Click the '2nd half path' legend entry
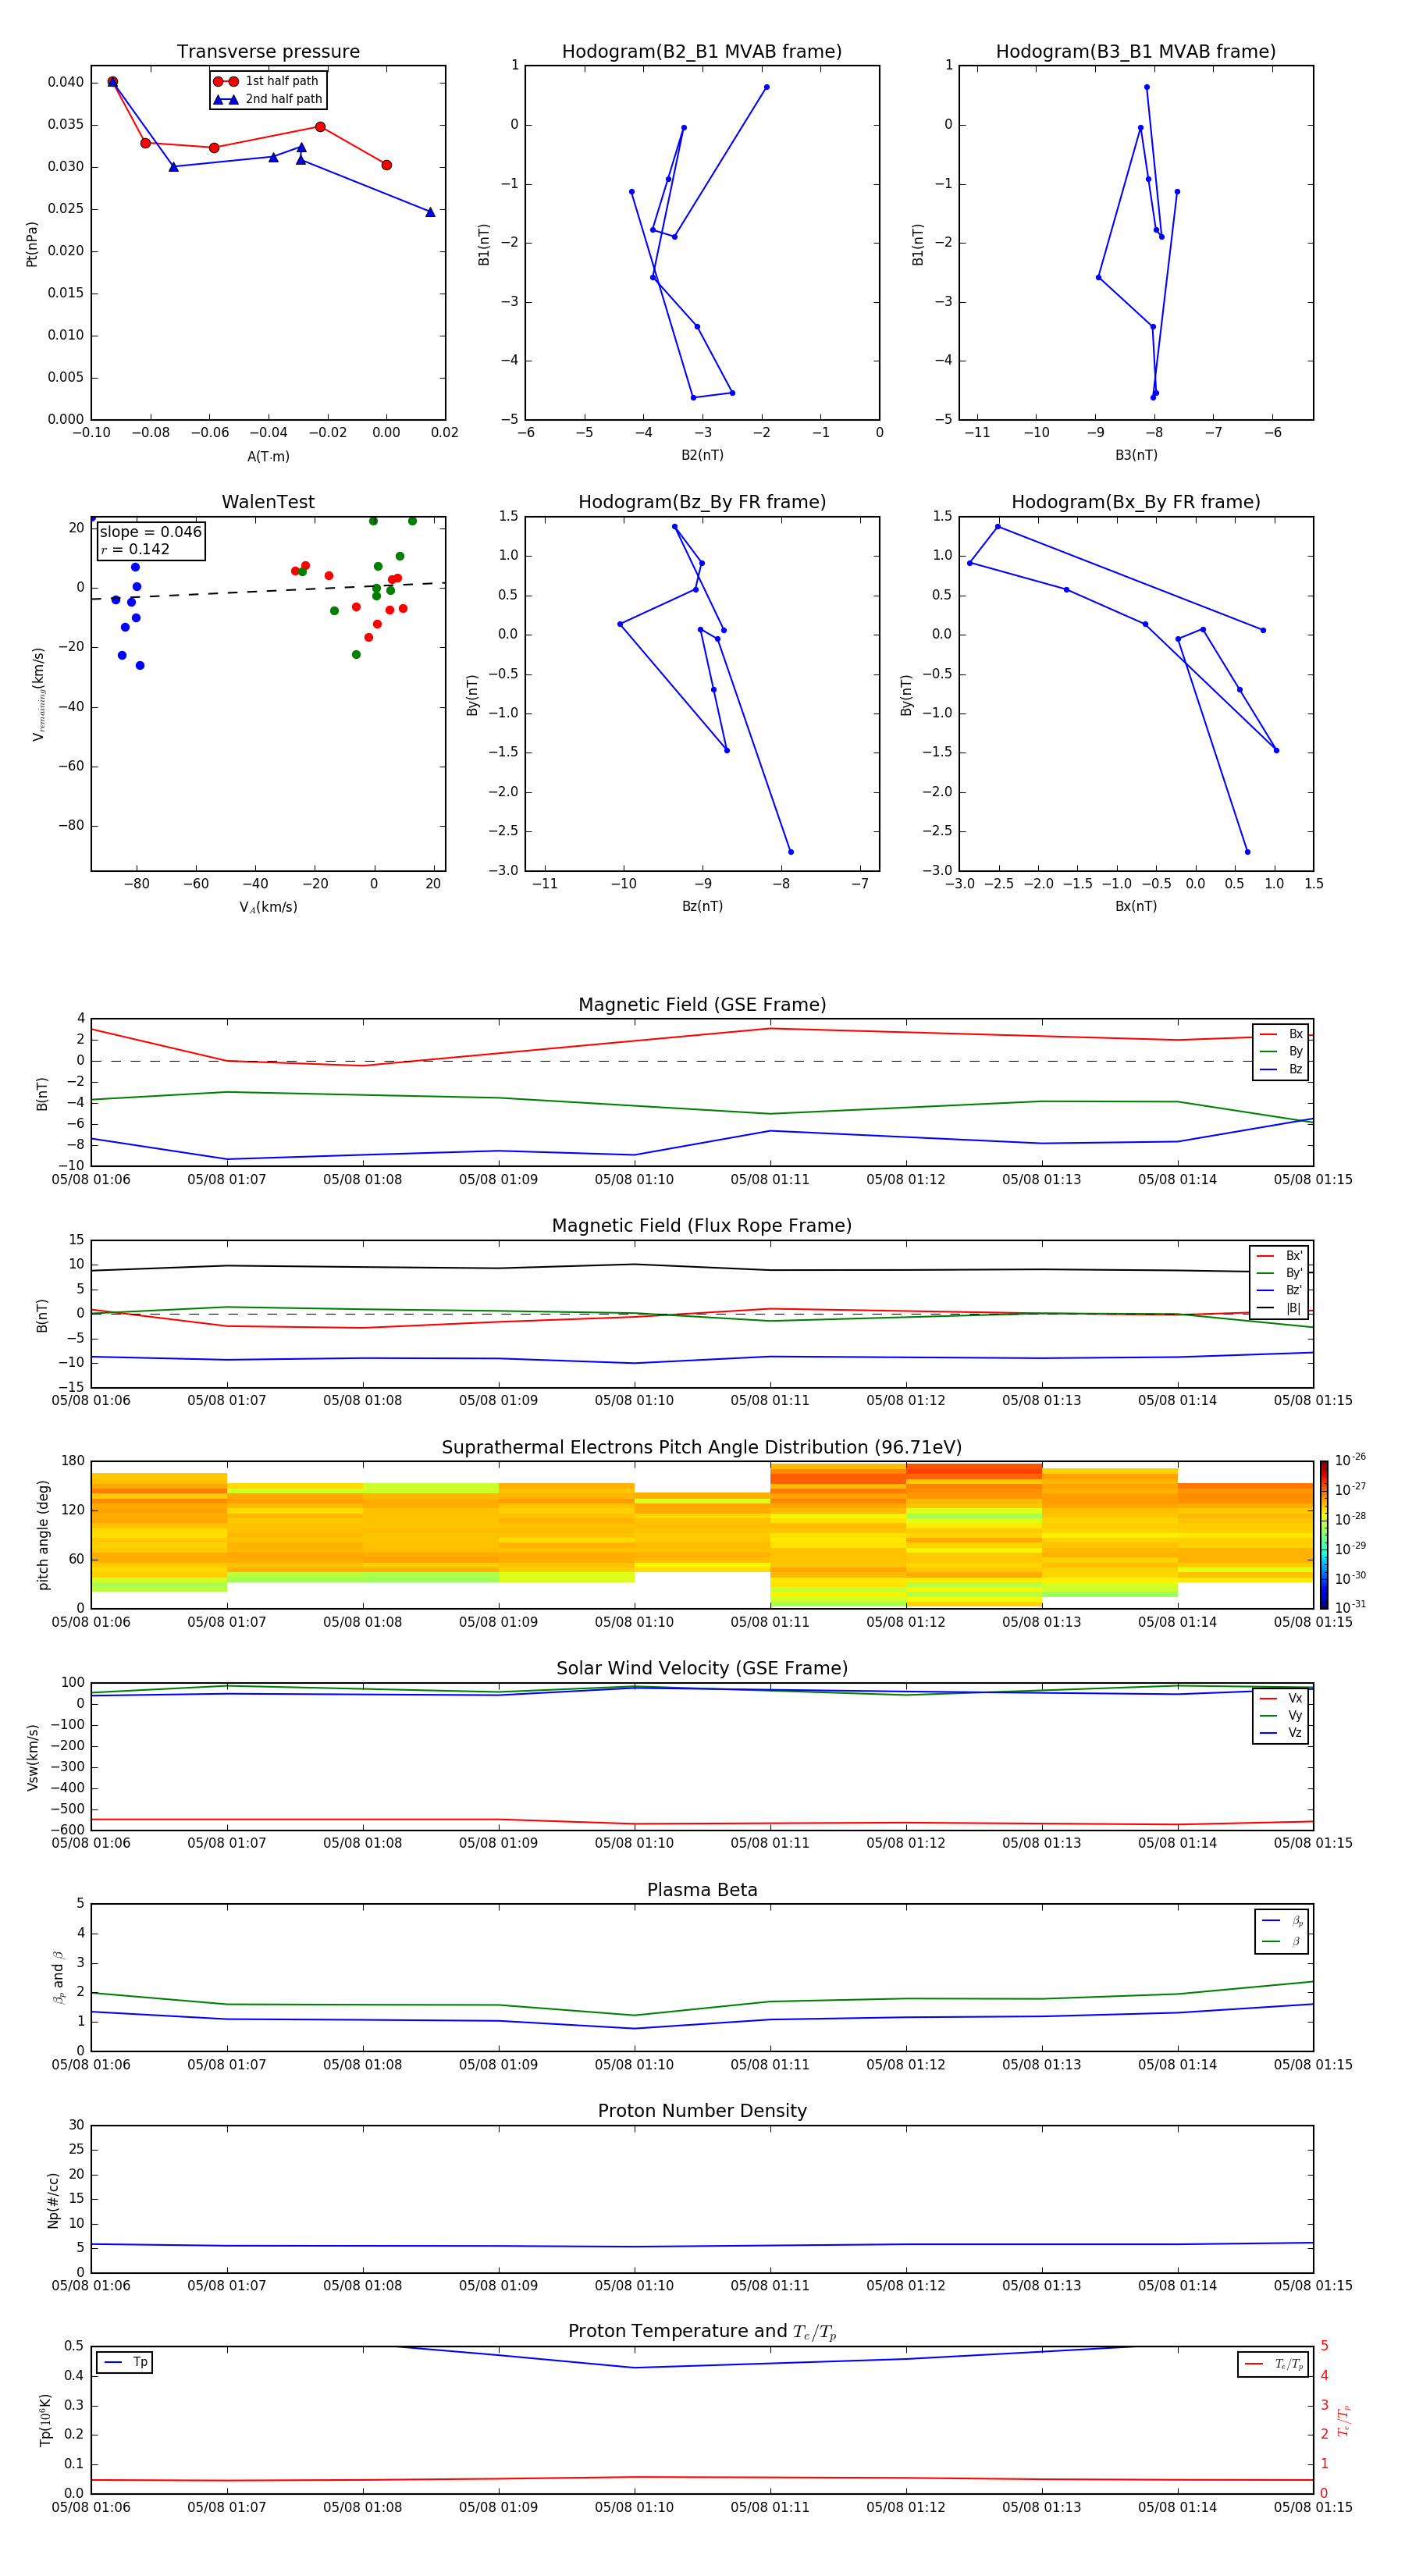 click(x=268, y=99)
